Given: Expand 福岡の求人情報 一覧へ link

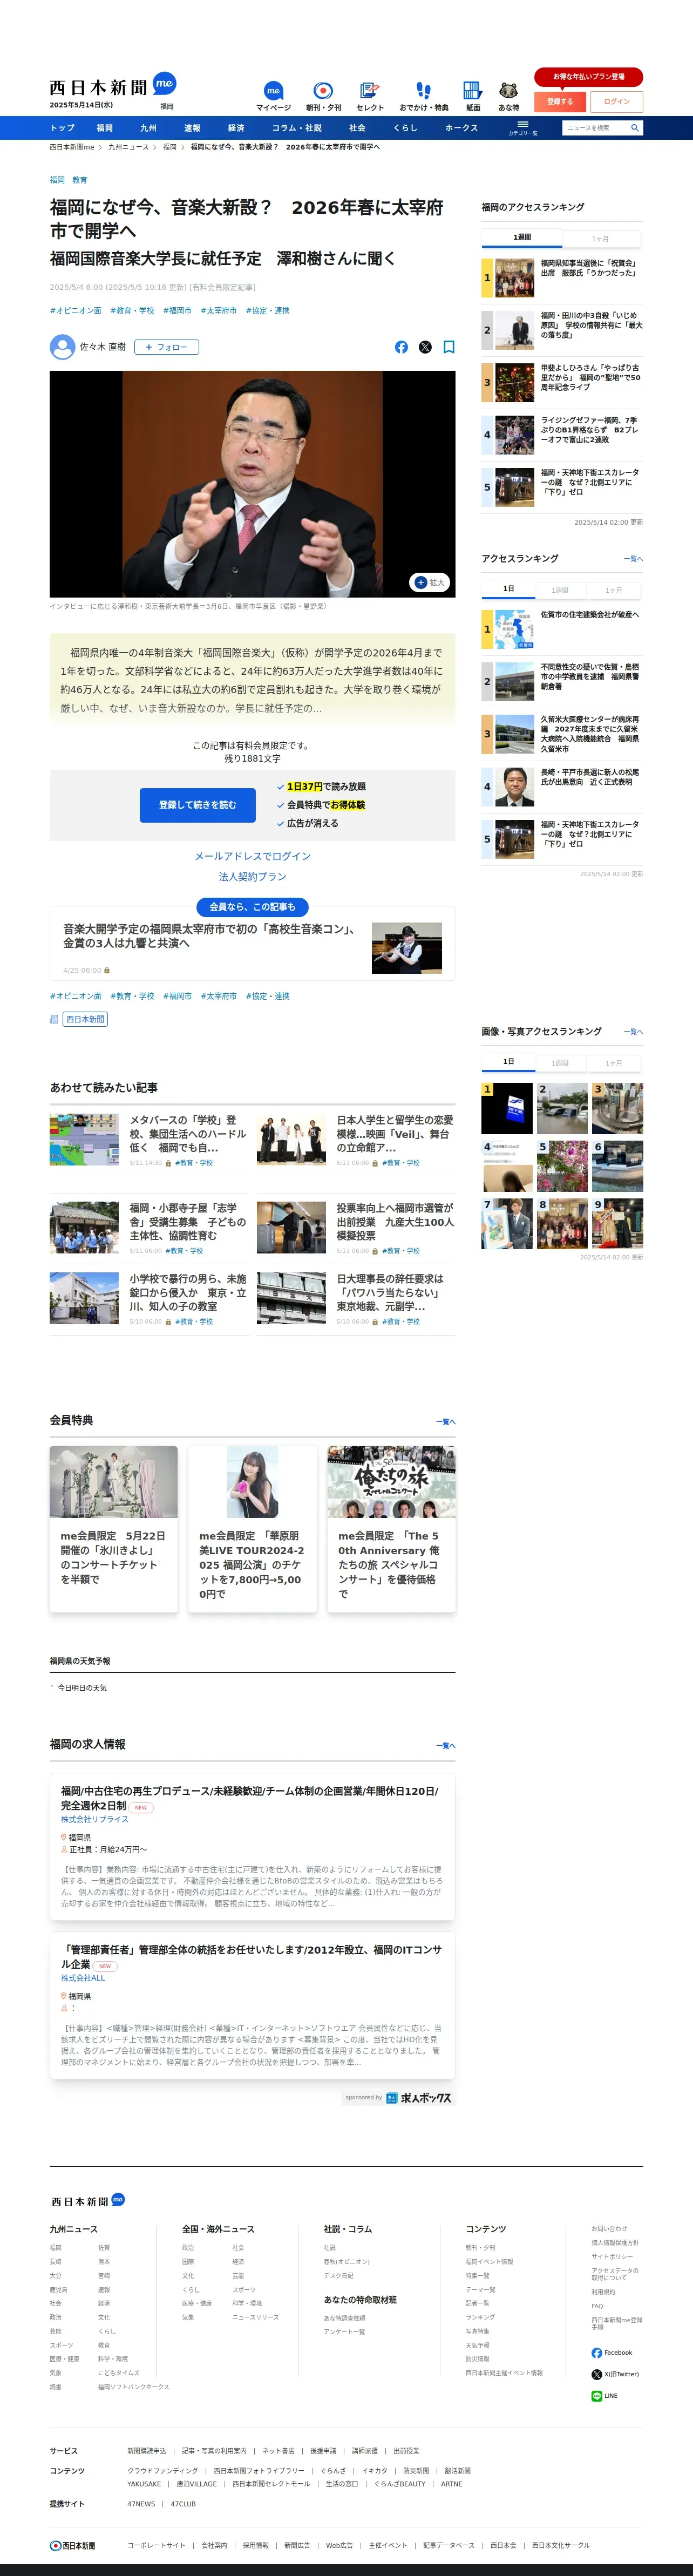Looking at the screenshot, I should tap(446, 1745).
